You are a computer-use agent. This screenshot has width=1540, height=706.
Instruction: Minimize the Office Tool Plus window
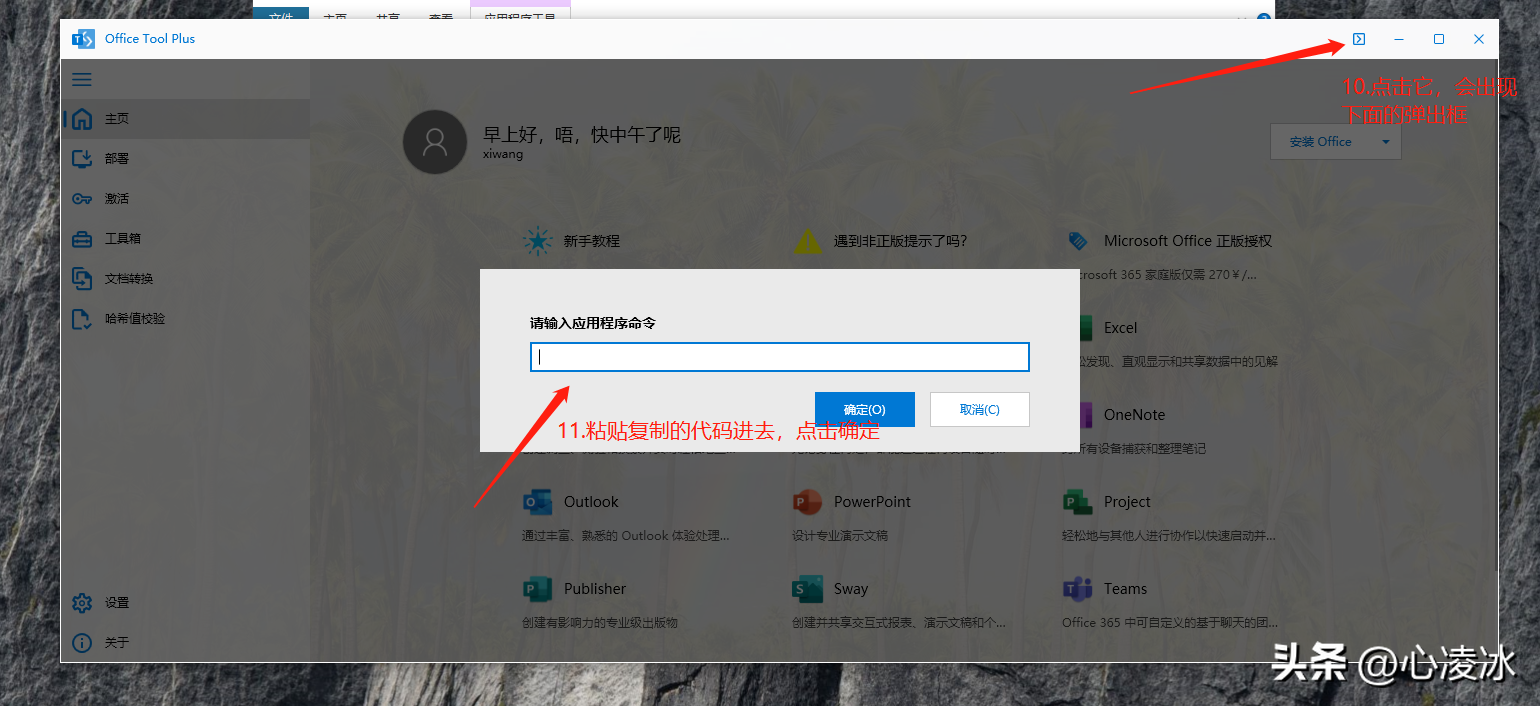1399,39
